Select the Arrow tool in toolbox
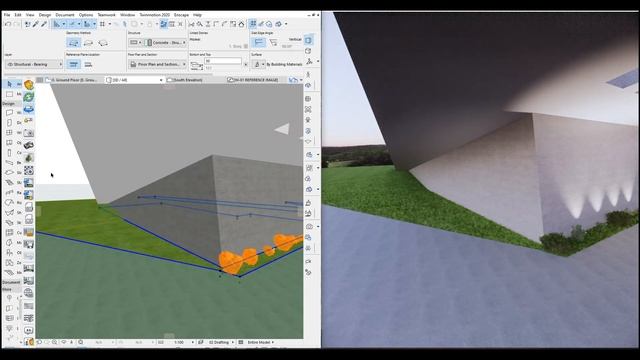The width and height of the screenshot is (640, 360). click(9, 84)
